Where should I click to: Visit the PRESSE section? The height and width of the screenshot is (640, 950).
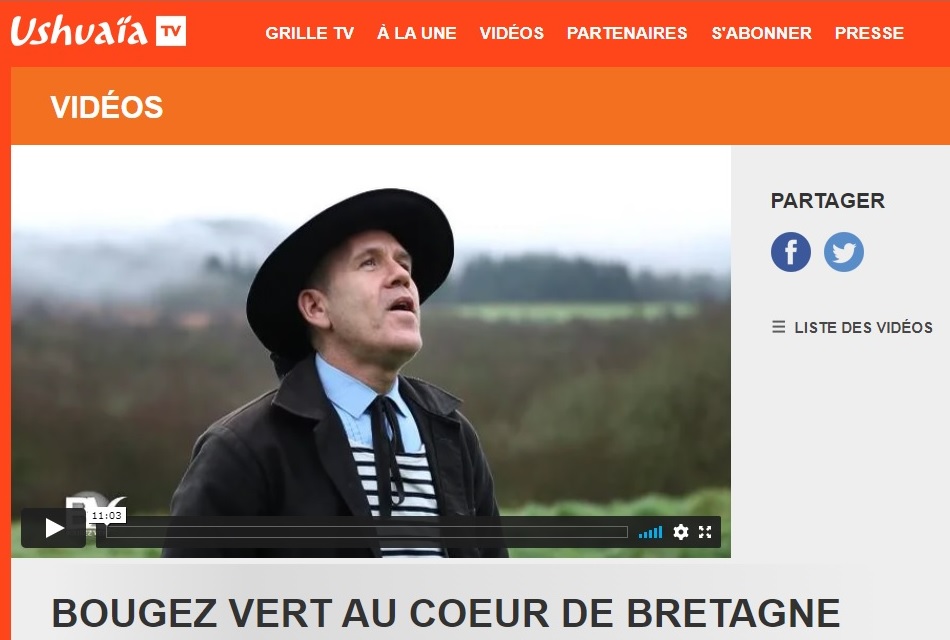(869, 33)
